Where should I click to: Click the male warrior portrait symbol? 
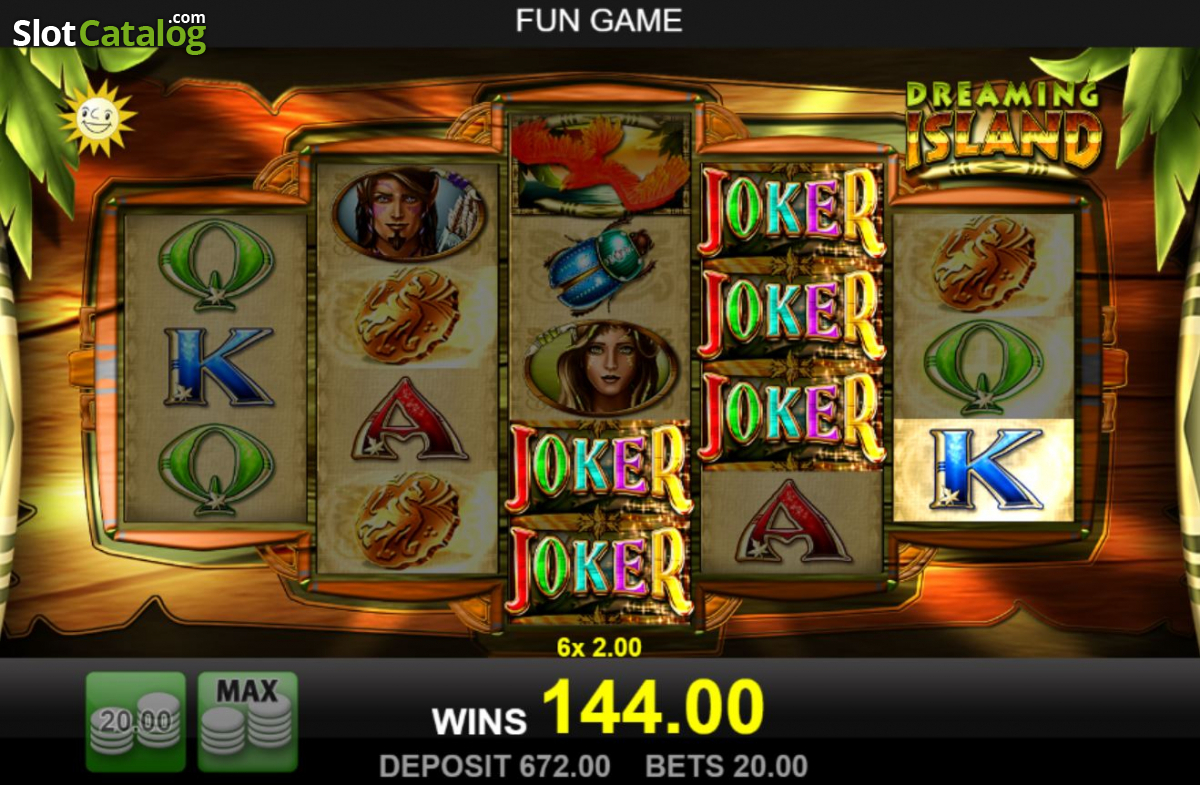click(408, 215)
